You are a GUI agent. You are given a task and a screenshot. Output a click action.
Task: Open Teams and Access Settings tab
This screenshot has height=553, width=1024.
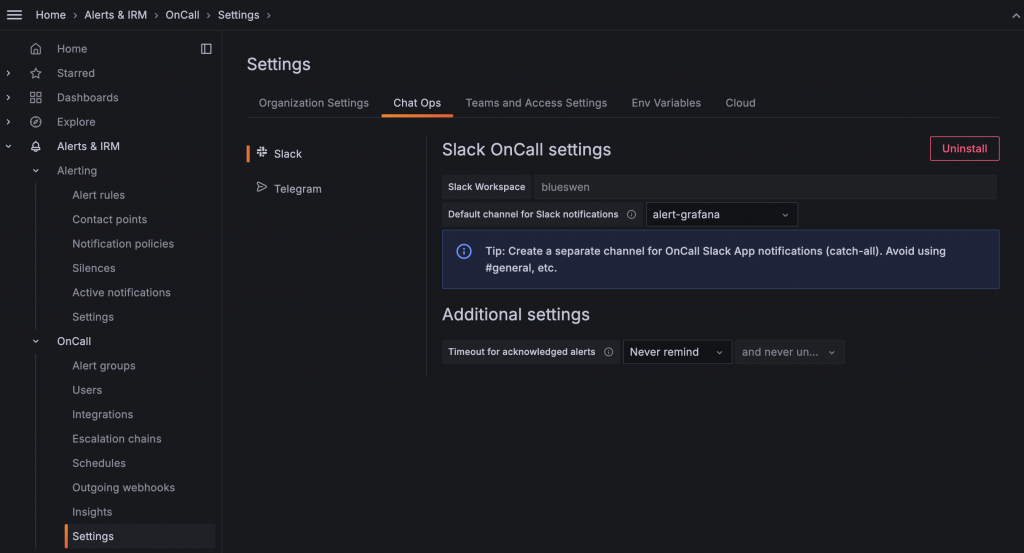[x=536, y=103]
